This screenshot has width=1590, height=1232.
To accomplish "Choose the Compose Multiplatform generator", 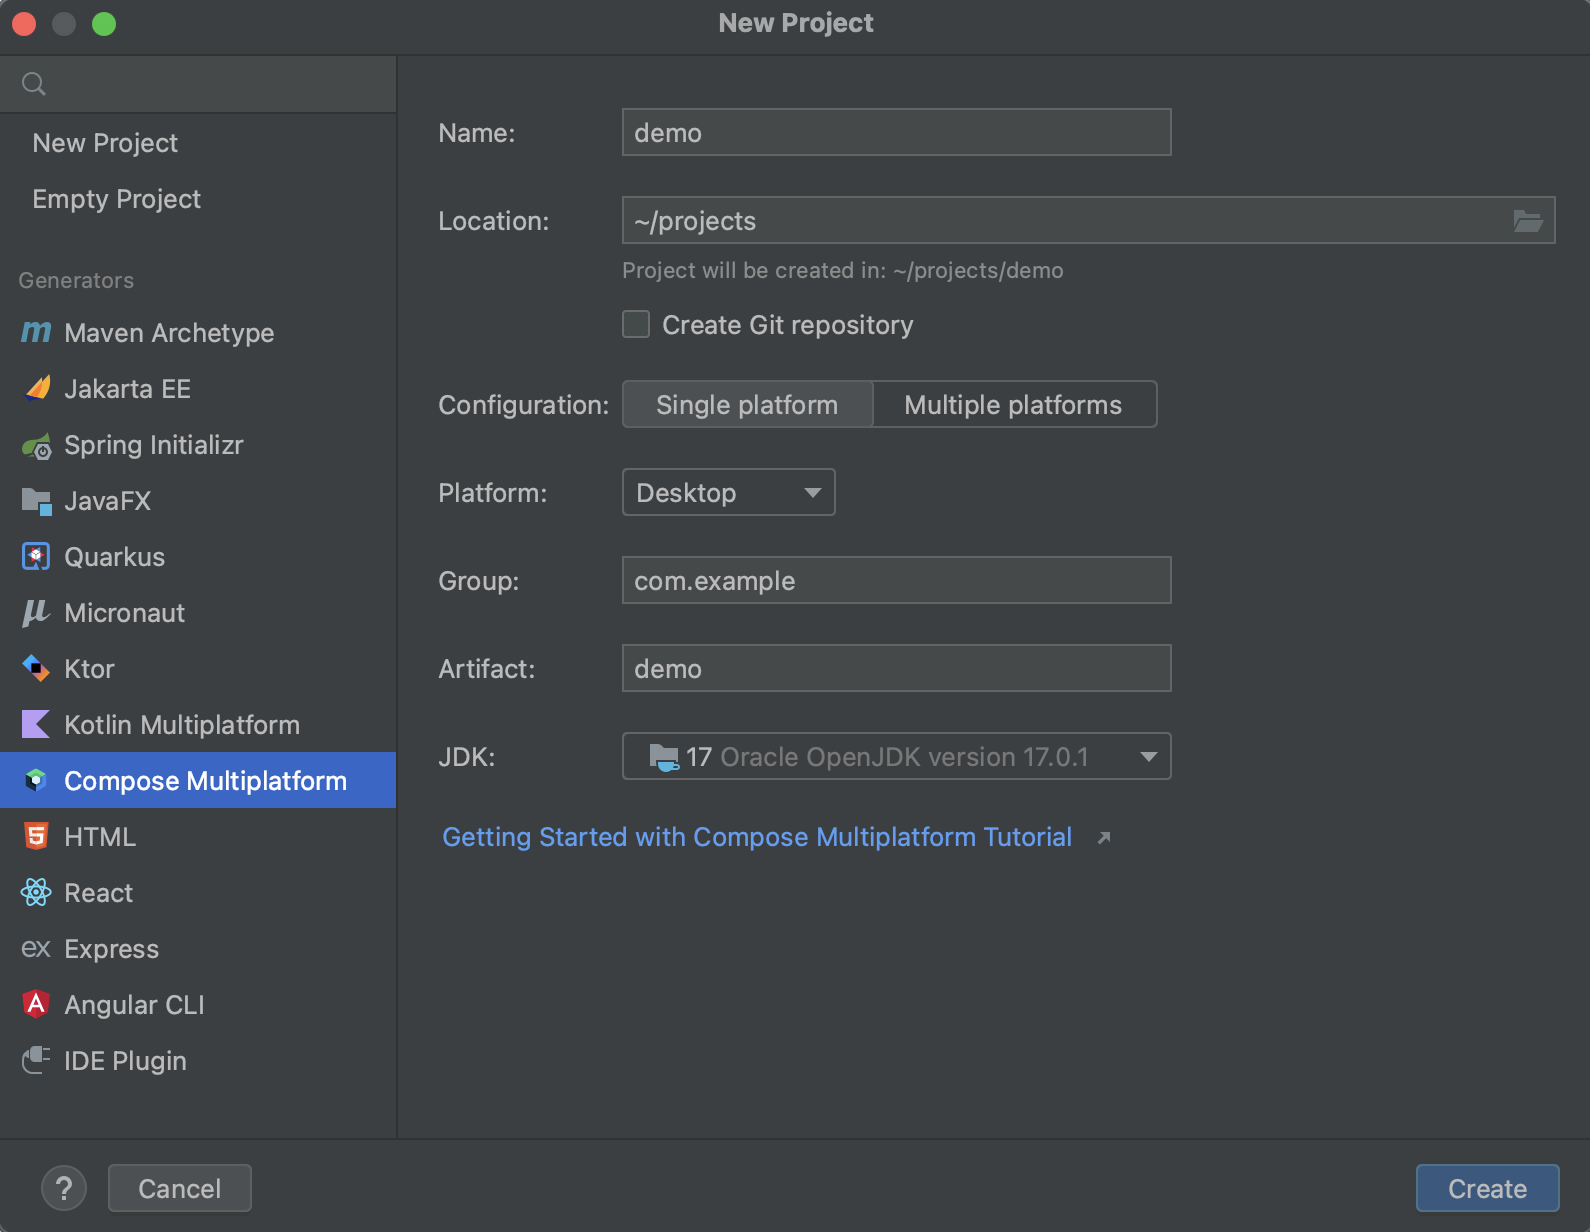I will pyautogui.click(x=198, y=781).
